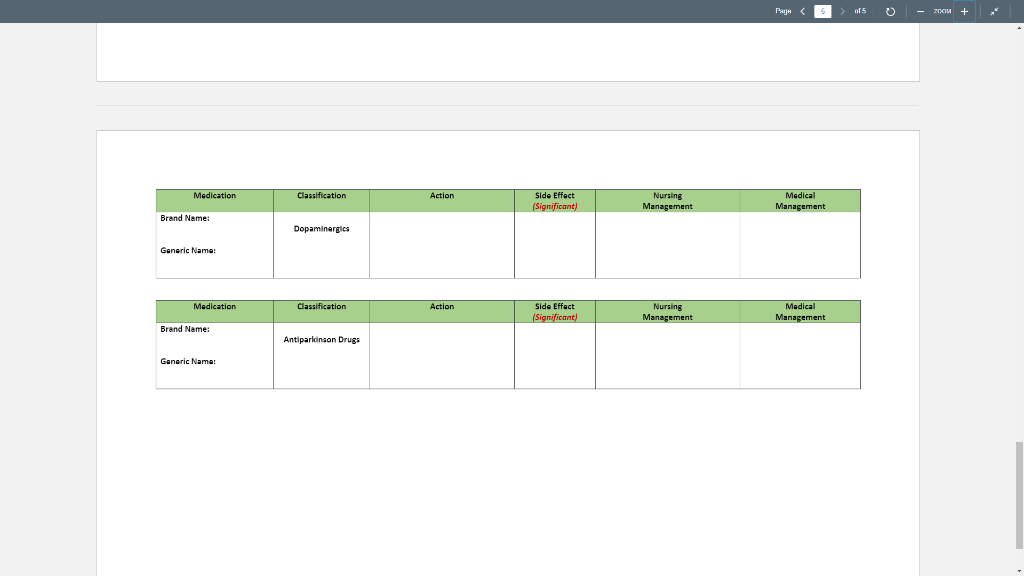Click the vertical scrollbar thumb

[x=1019, y=496]
